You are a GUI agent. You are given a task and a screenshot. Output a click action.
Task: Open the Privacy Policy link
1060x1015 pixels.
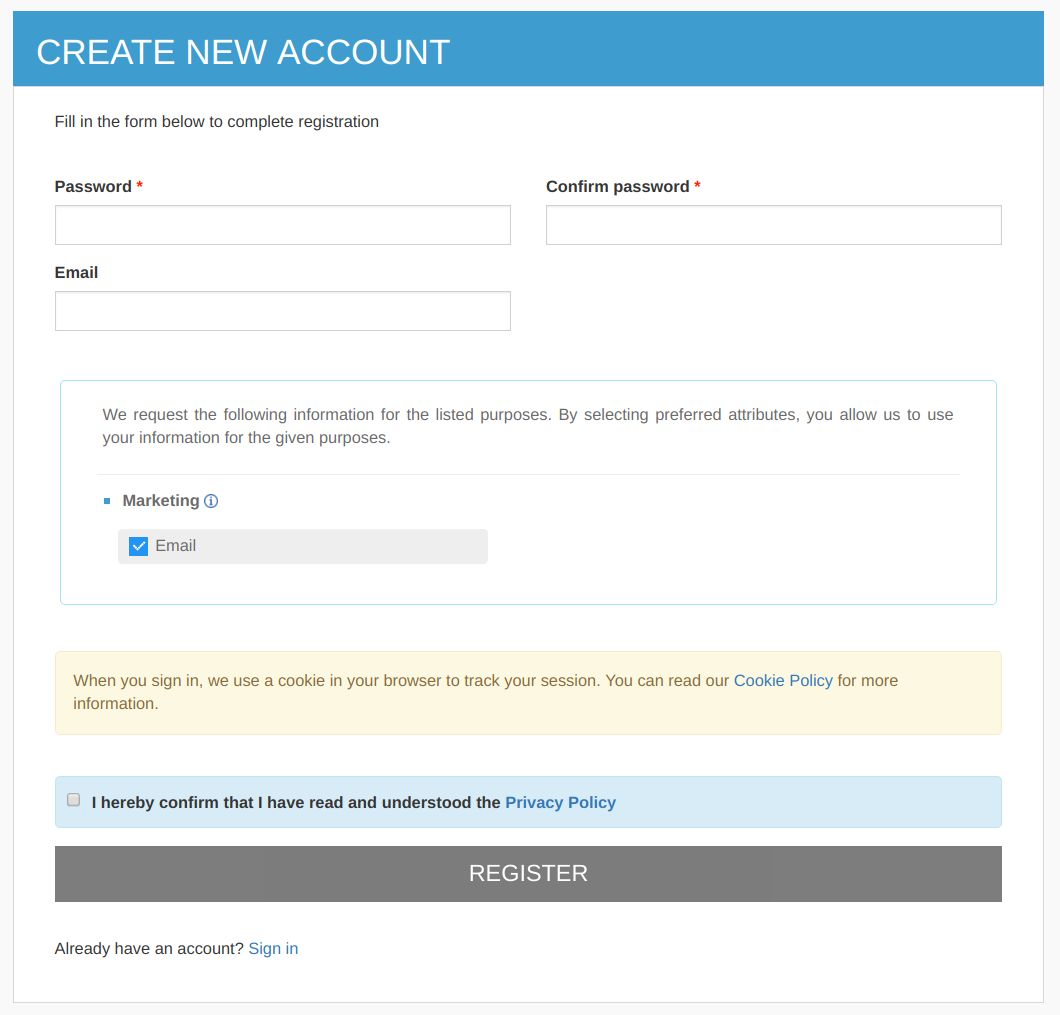pos(560,802)
